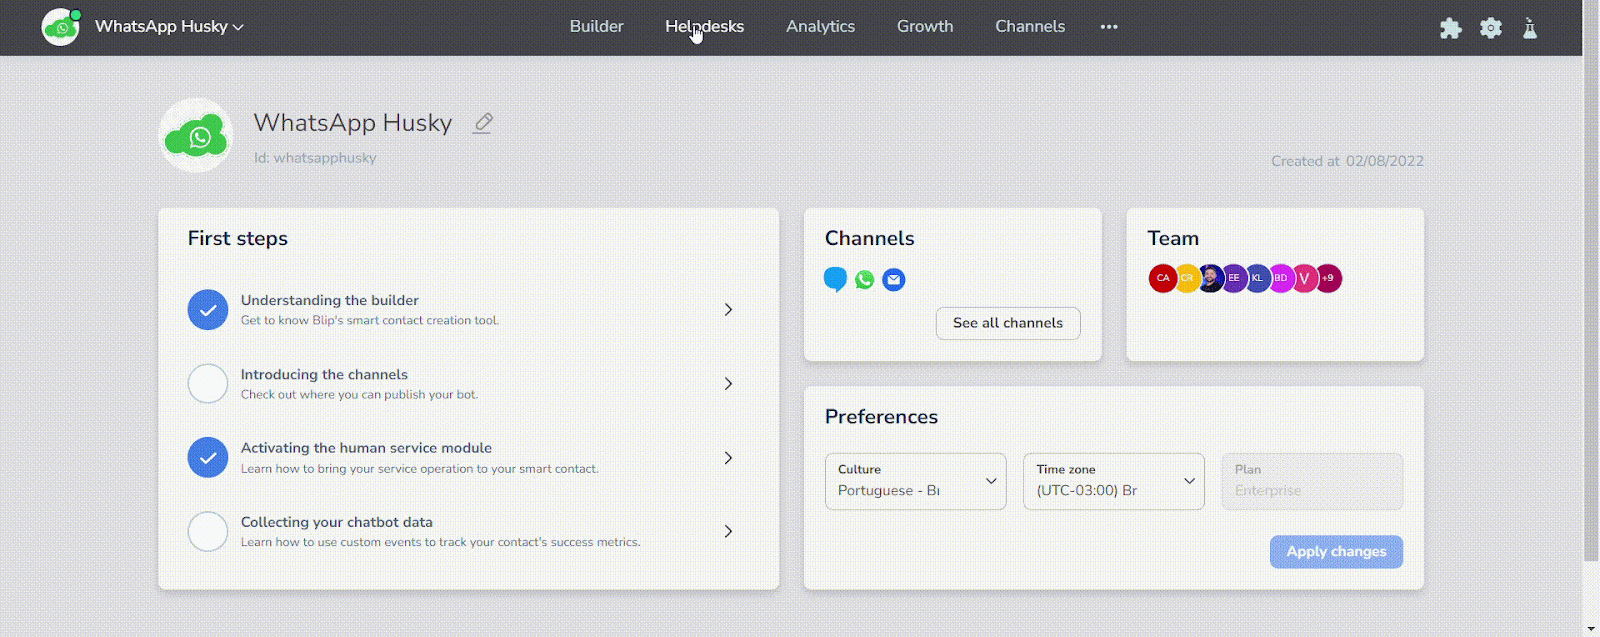
Task: Click the Id: whatsapphusky text
Action: pos(315,158)
